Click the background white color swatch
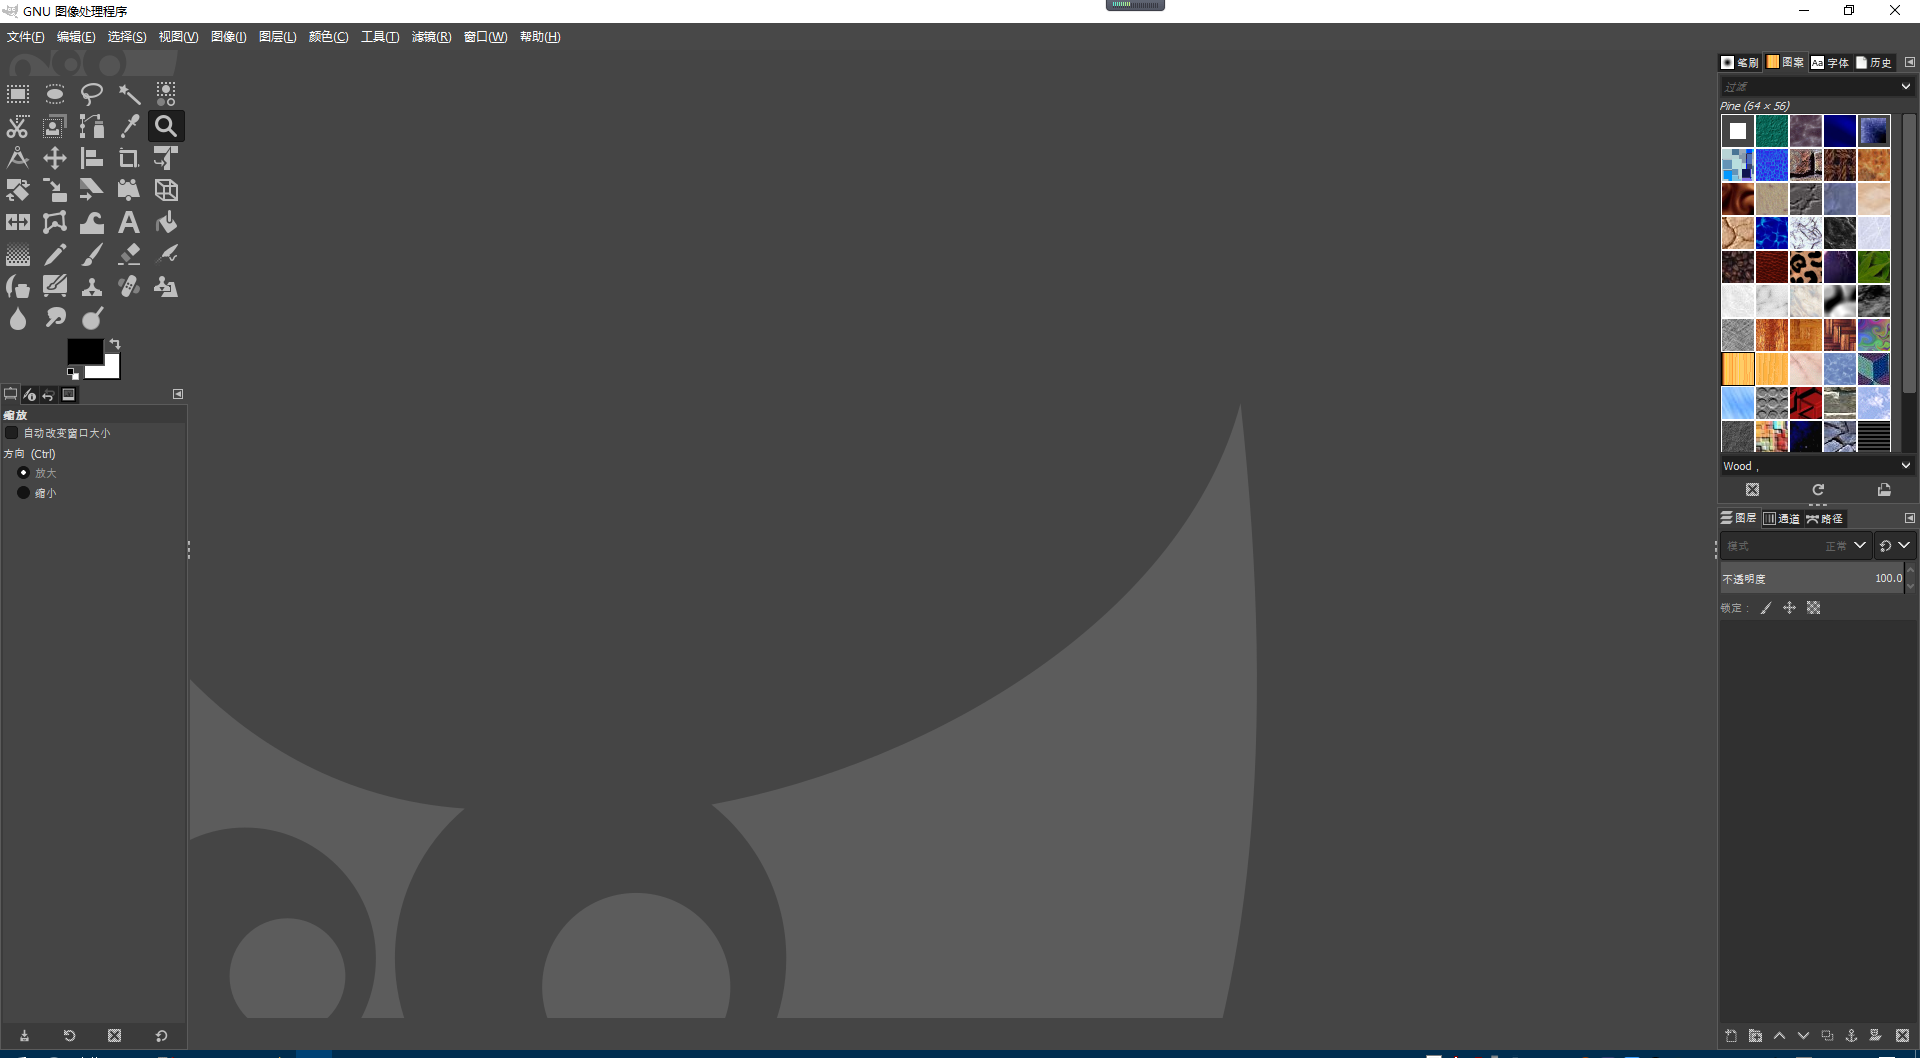1920x1058 pixels. tap(108, 370)
